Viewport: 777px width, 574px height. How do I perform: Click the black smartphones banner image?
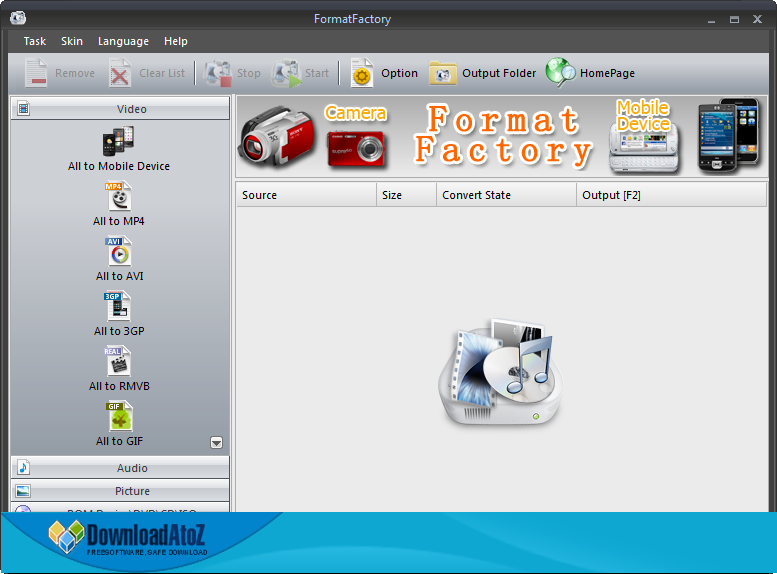(x=728, y=135)
